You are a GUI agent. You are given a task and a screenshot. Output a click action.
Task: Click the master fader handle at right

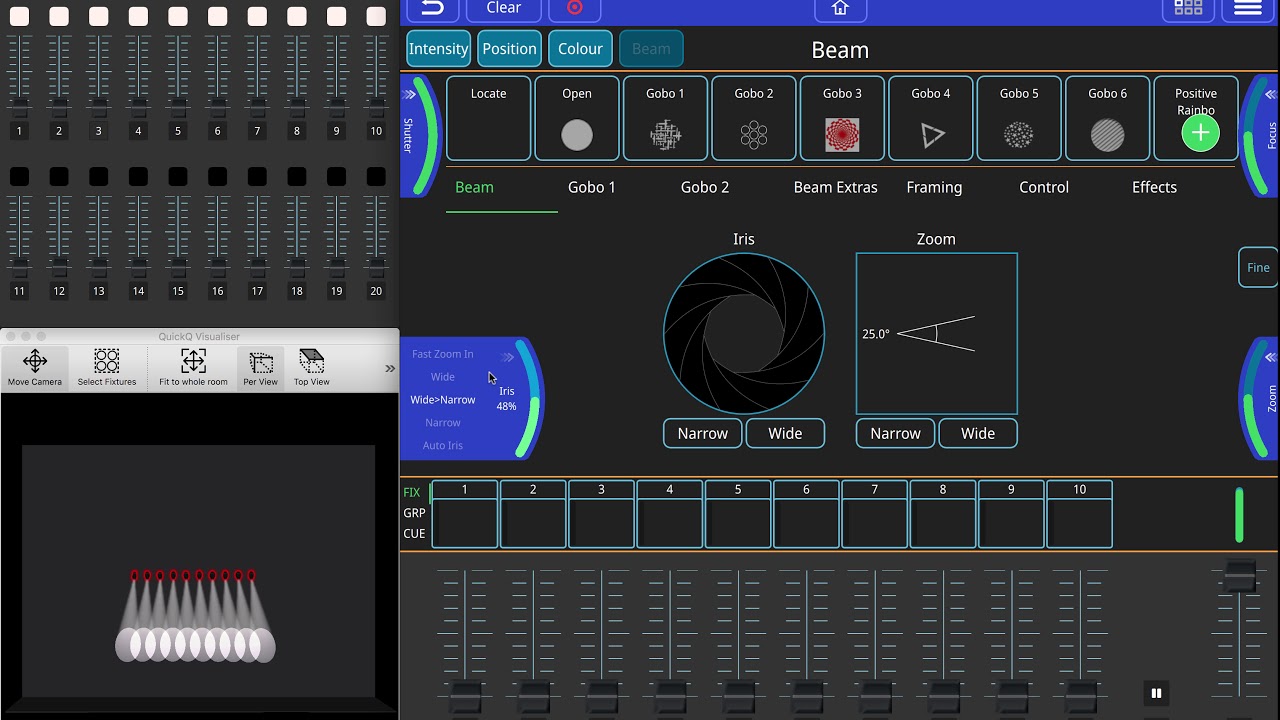(x=1240, y=577)
